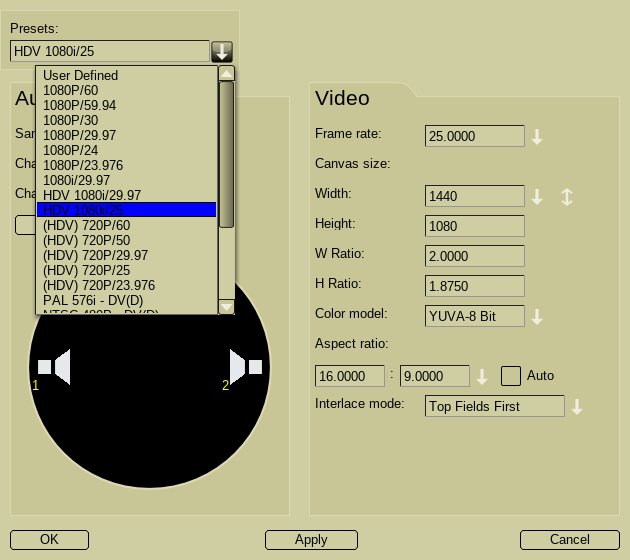The width and height of the screenshot is (630, 560).
Task: Click the swap width and height arrows icon
Action: [x=567, y=197]
